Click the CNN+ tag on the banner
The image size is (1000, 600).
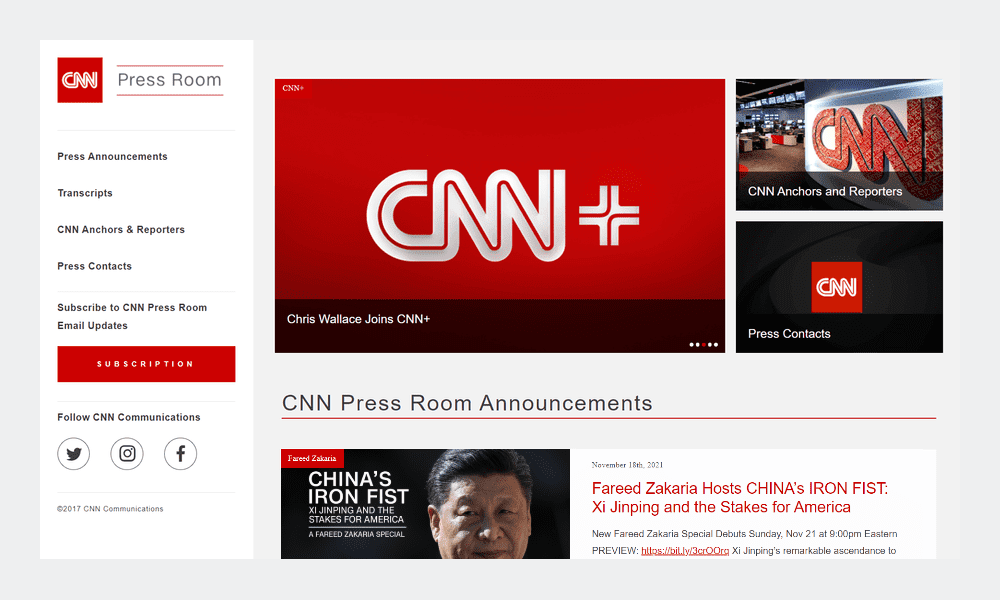293,88
